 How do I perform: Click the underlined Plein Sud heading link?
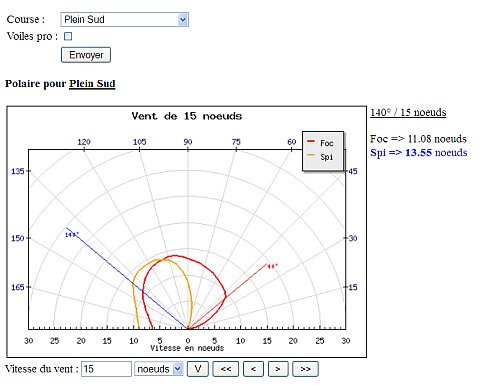point(92,84)
